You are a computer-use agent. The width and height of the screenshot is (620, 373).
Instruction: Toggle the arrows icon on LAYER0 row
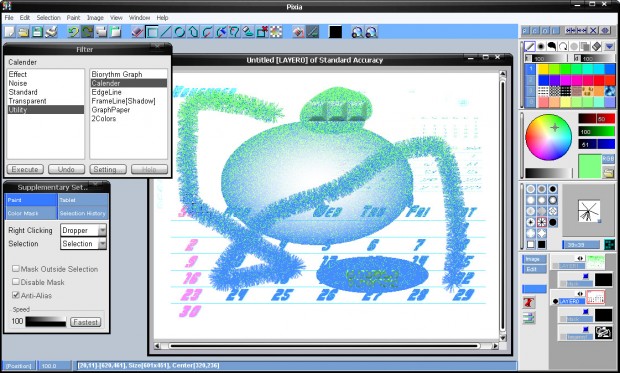(580, 294)
